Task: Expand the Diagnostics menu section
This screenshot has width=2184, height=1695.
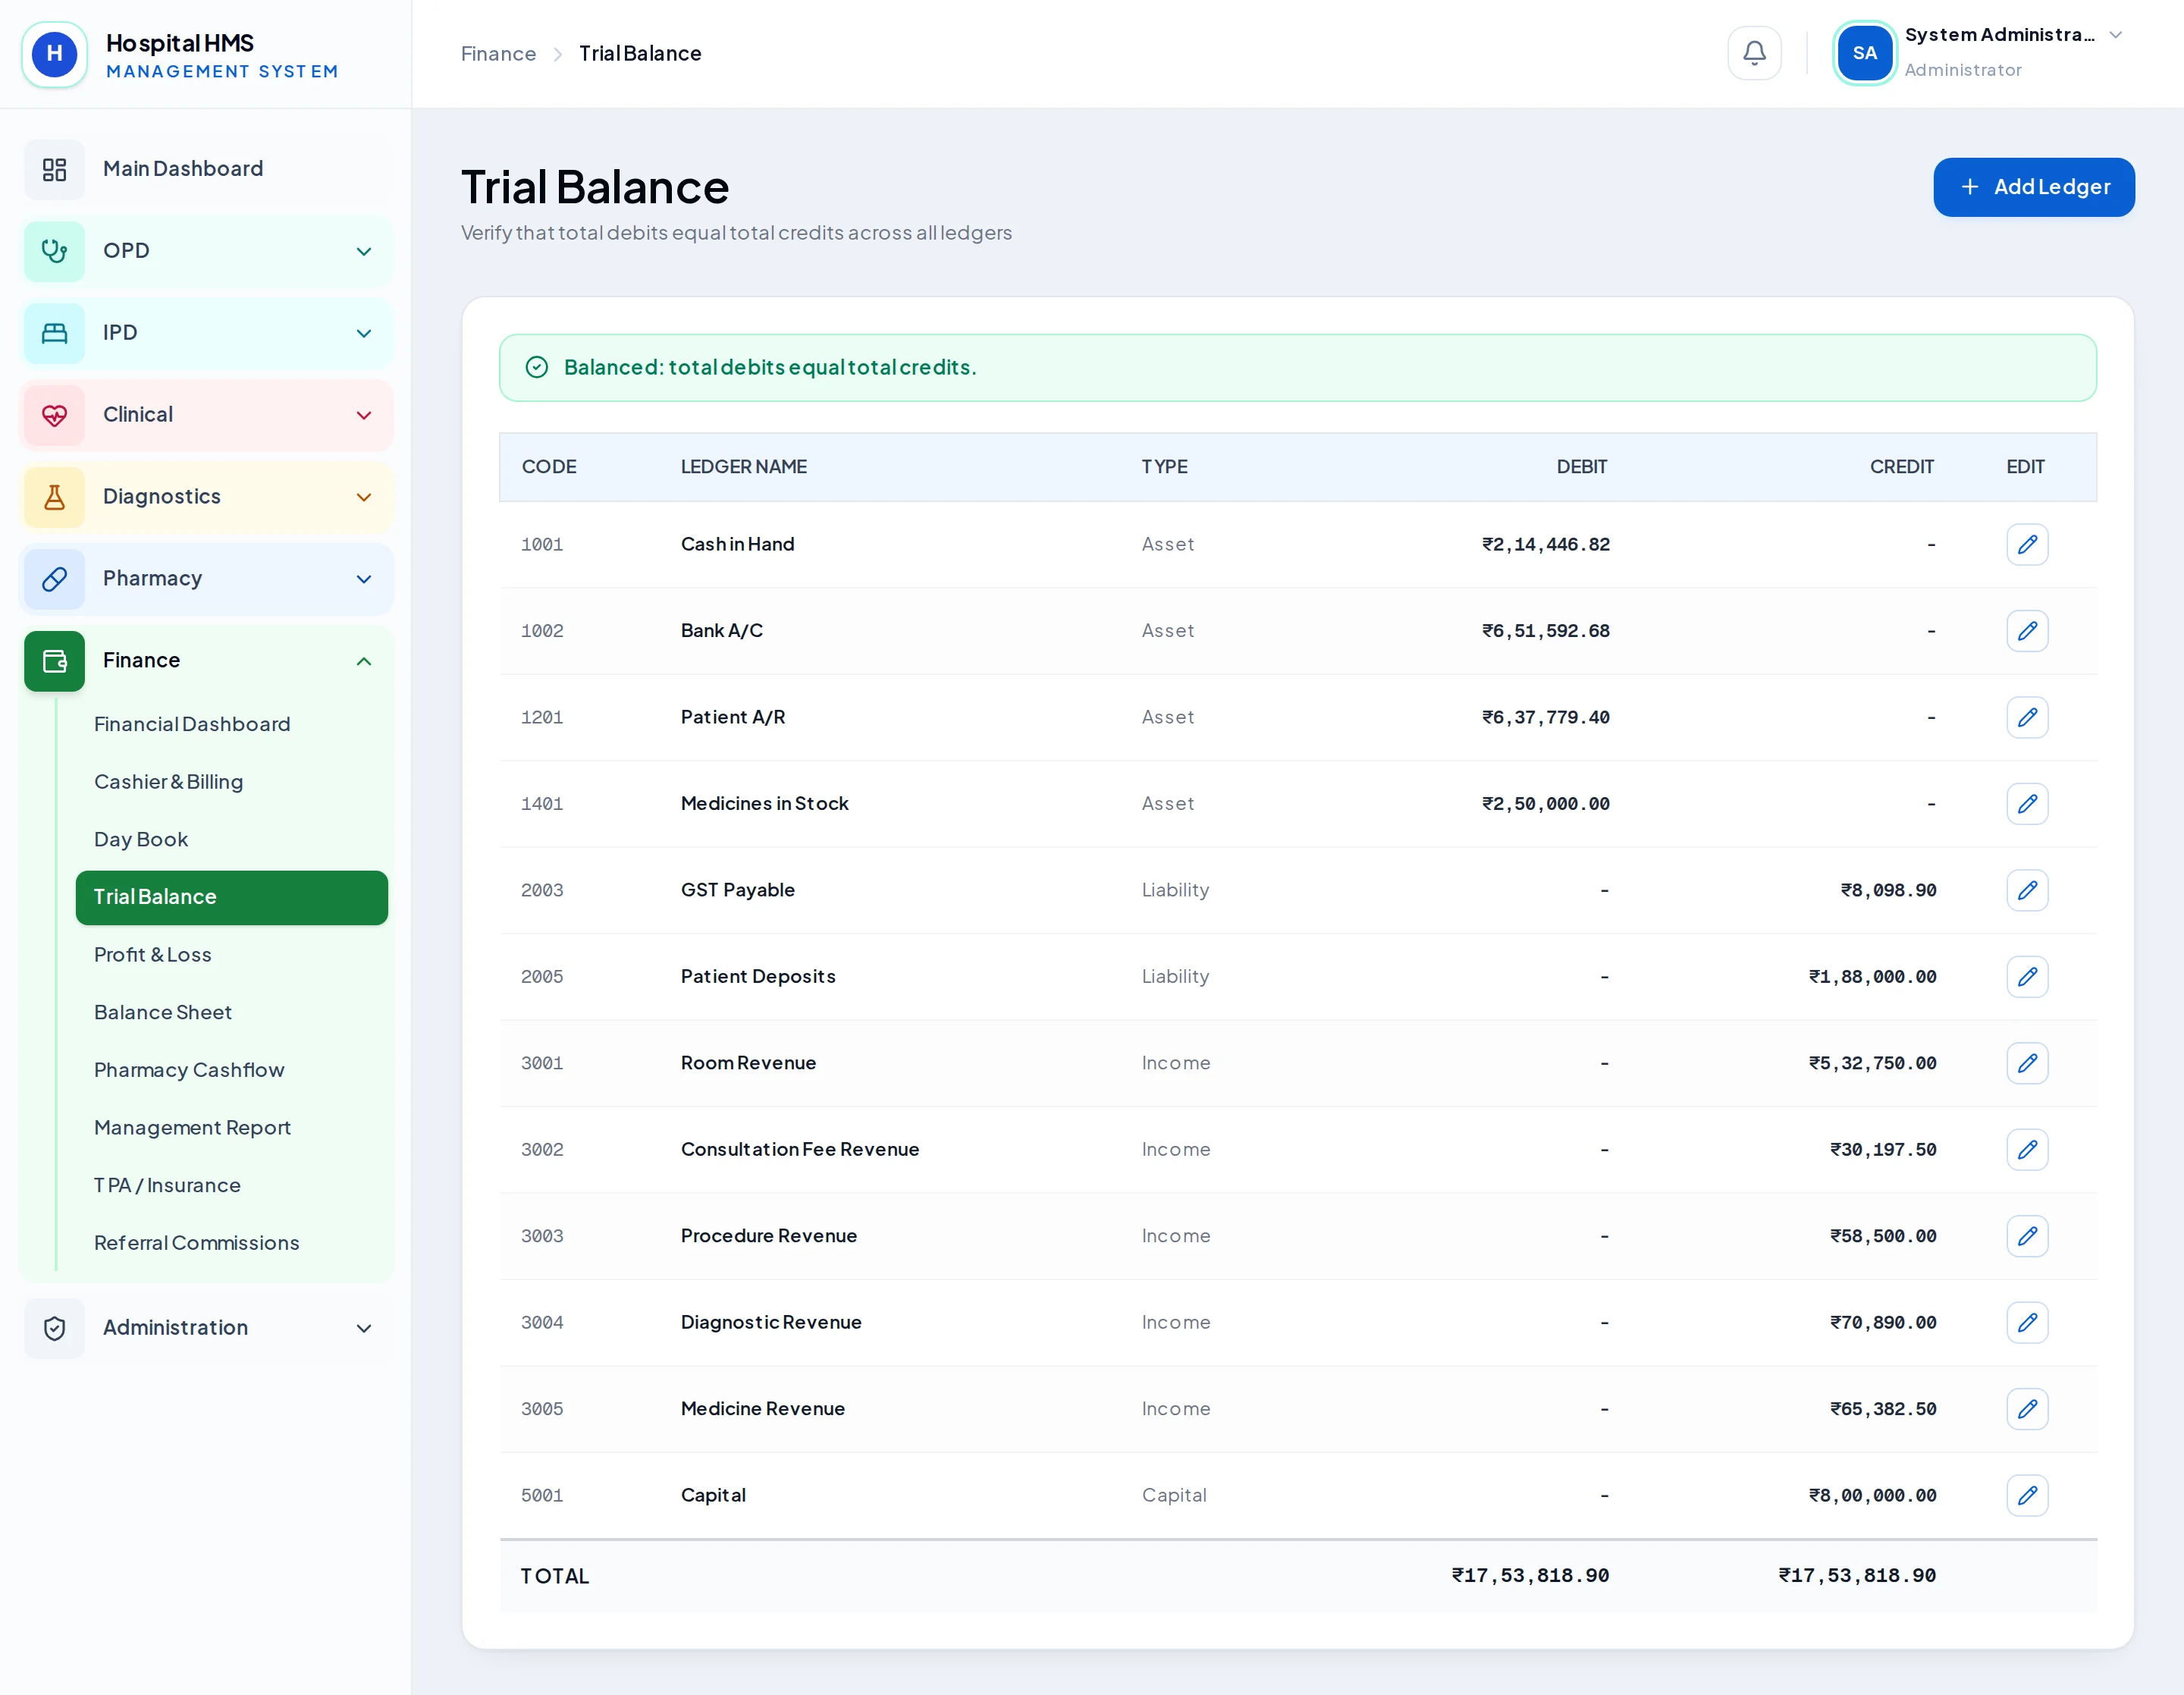Action: pyautogui.click(x=207, y=497)
